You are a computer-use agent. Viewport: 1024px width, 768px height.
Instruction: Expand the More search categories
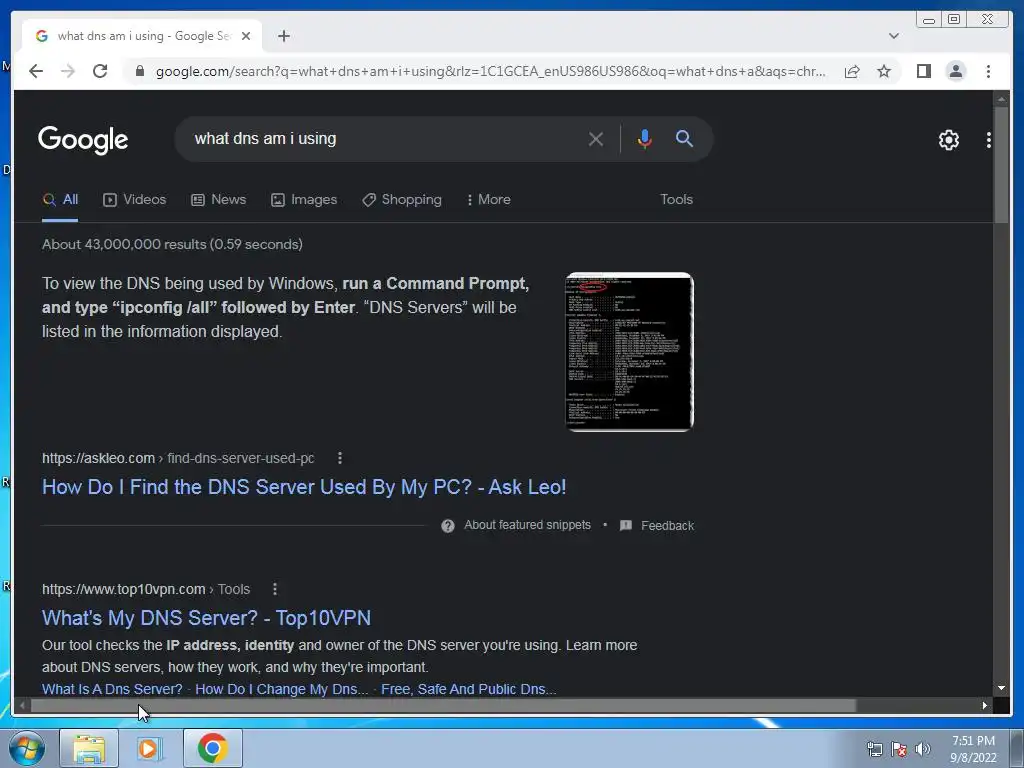(x=488, y=200)
